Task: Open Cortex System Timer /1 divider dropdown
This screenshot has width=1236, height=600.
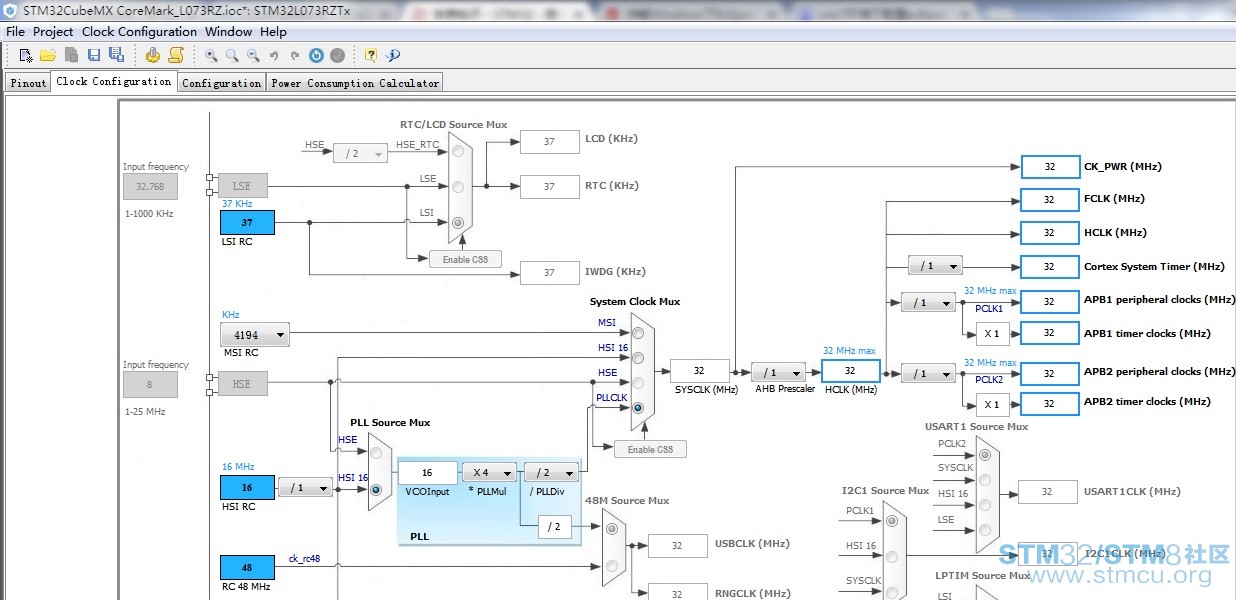Action: 935,266
